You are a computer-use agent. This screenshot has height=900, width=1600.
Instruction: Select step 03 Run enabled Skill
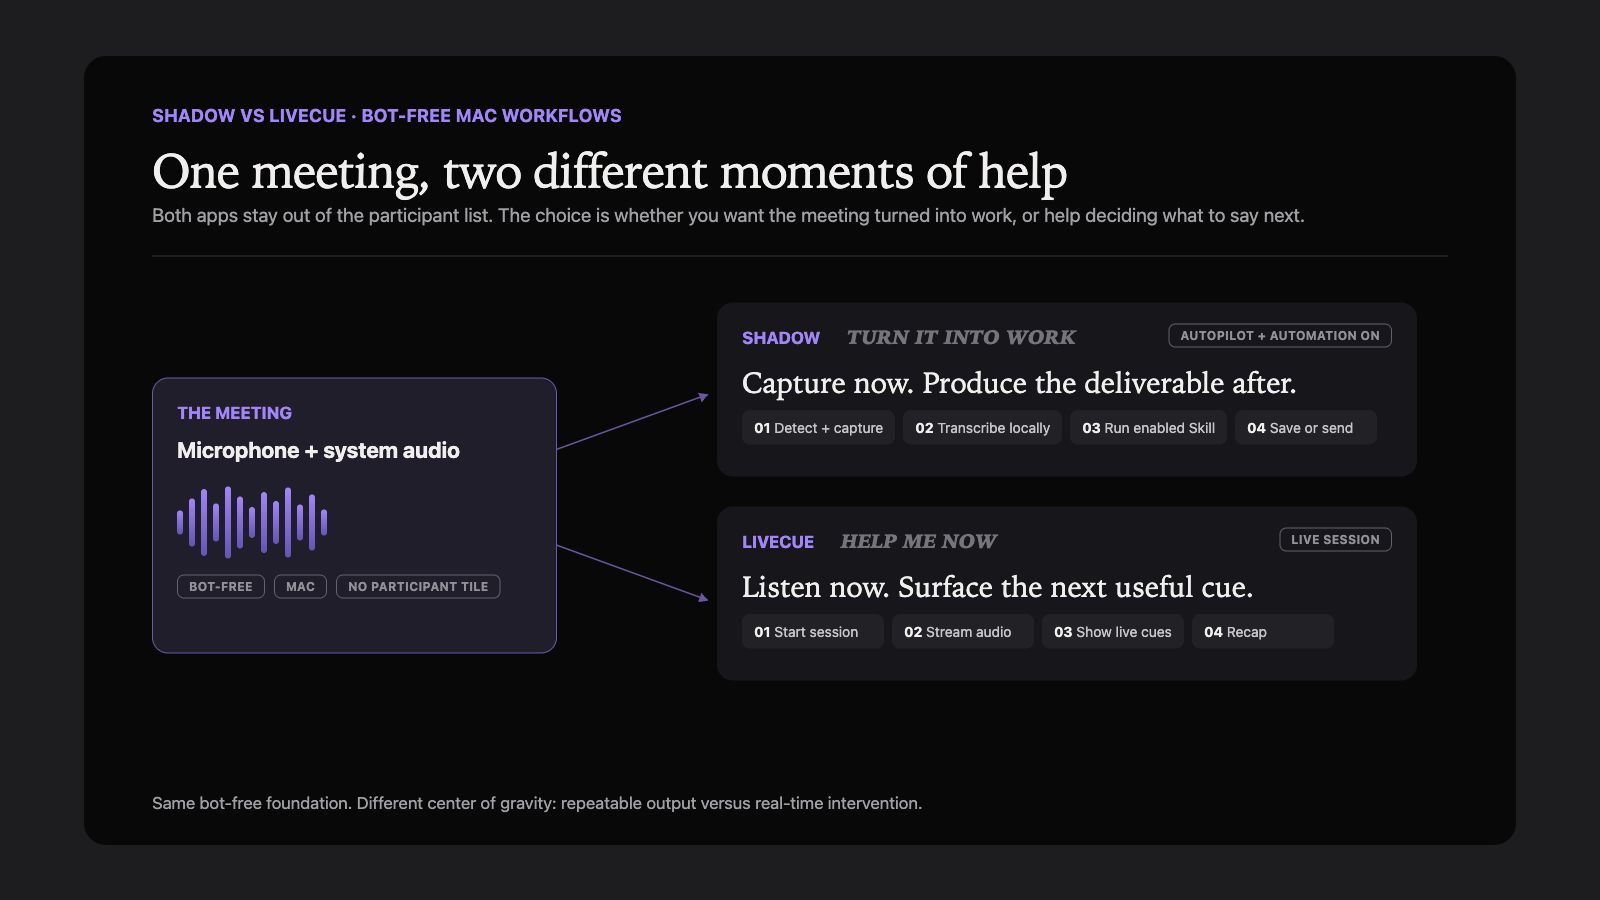[x=1148, y=428]
